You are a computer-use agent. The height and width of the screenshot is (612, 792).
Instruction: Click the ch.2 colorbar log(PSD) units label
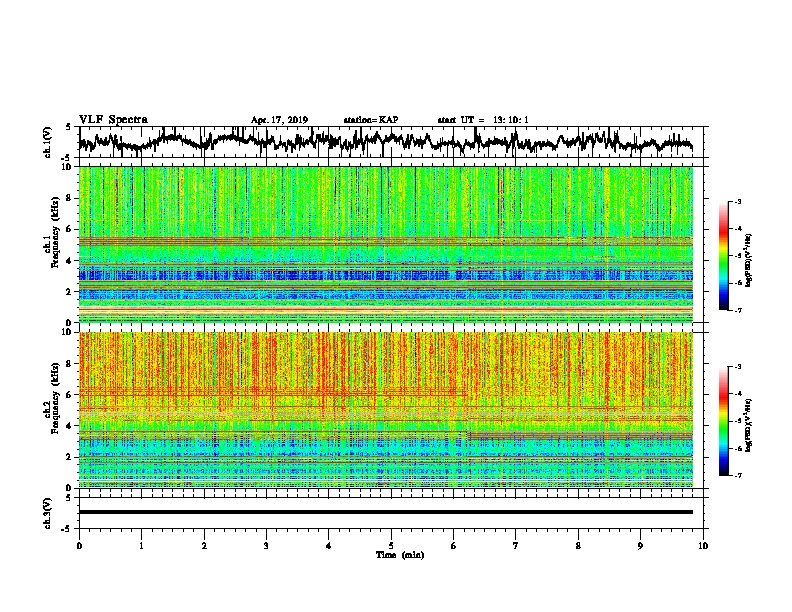[750, 425]
